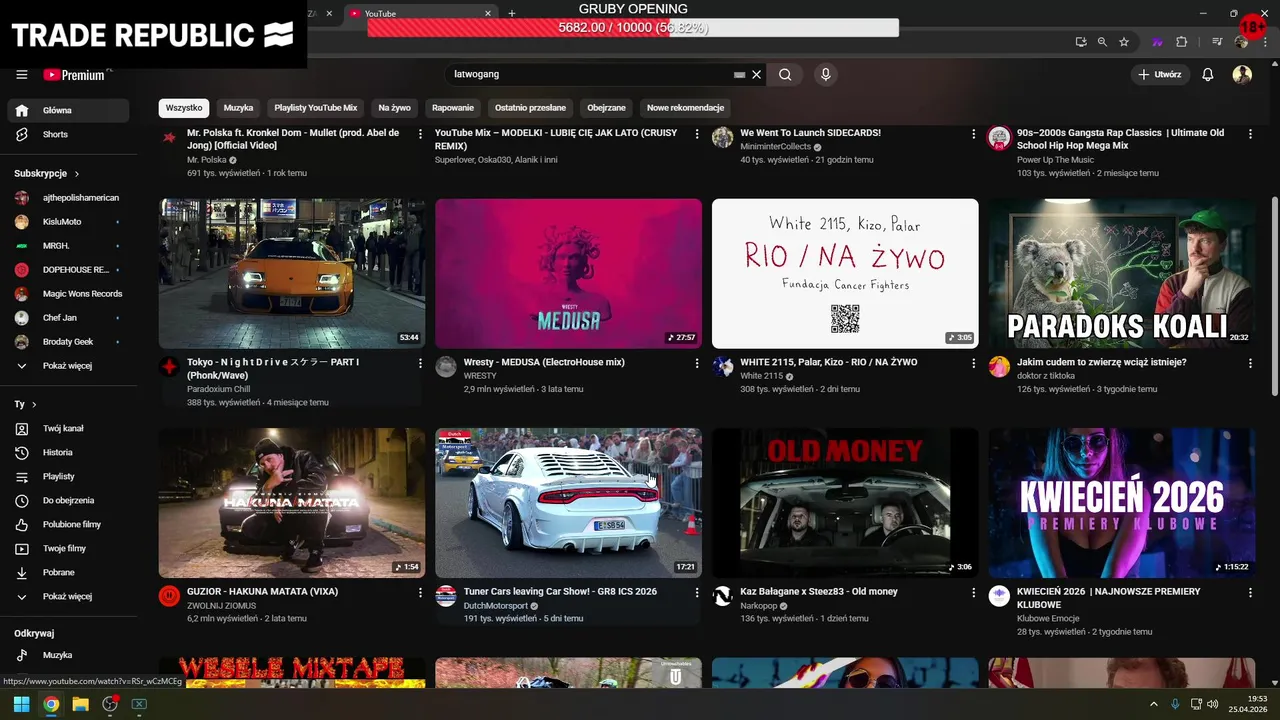This screenshot has width=1280, height=720.
Task: Play the PARADOKS KOALI thumbnail
Action: click(x=1122, y=273)
